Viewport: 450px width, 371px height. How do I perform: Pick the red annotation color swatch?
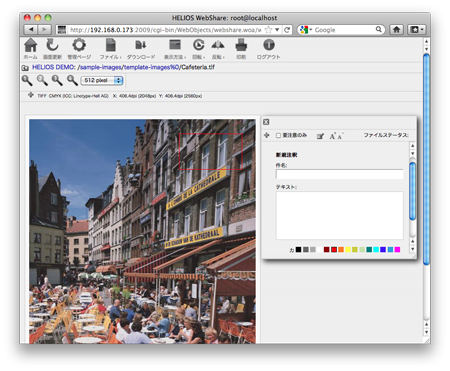[x=334, y=249]
